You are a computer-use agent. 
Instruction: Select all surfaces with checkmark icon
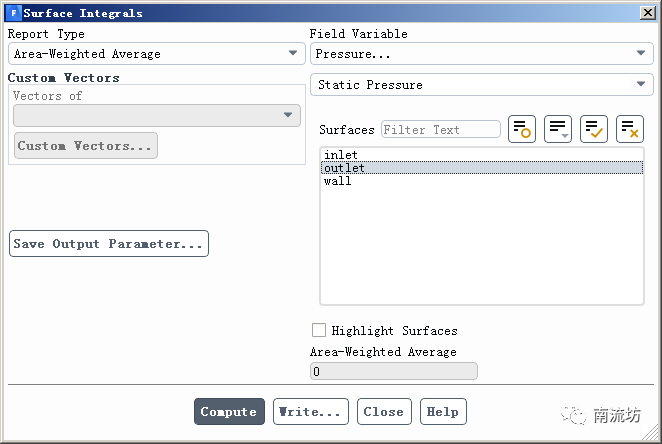[x=594, y=129]
